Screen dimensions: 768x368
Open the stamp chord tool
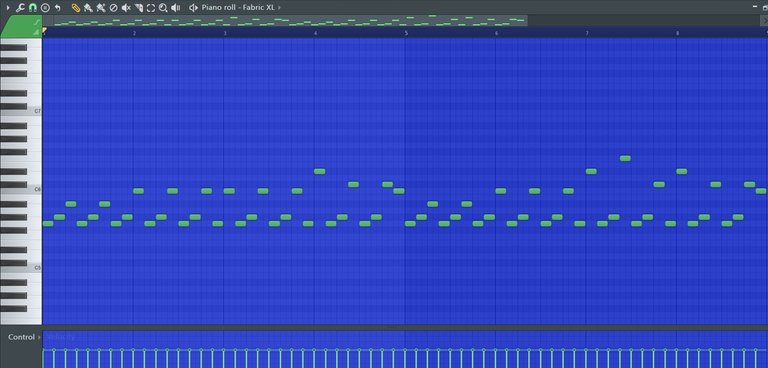tap(45, 8)
